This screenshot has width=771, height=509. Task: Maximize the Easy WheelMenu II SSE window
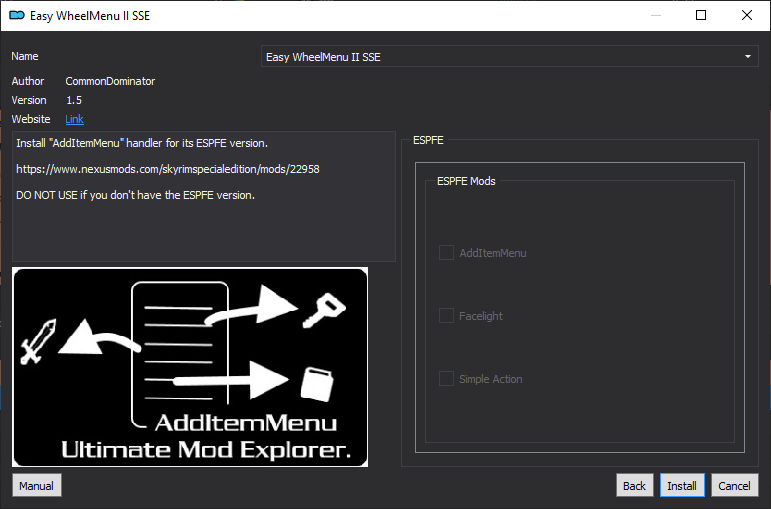[x=701, y=16]
